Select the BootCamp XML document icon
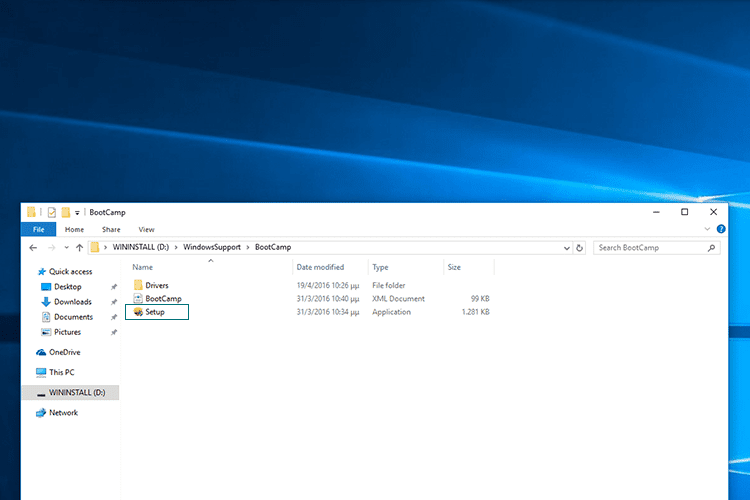This screenshot has height=500, width=750. 138,299
